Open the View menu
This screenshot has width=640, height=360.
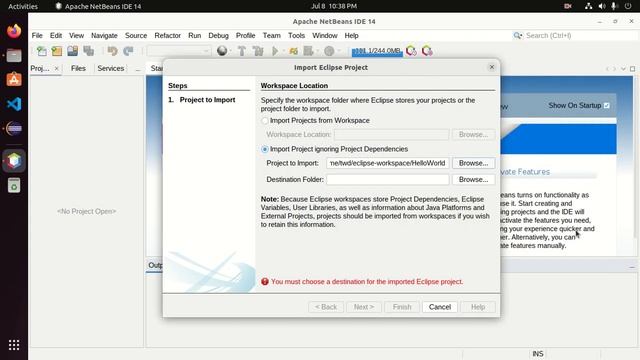(x=76, y=36)
